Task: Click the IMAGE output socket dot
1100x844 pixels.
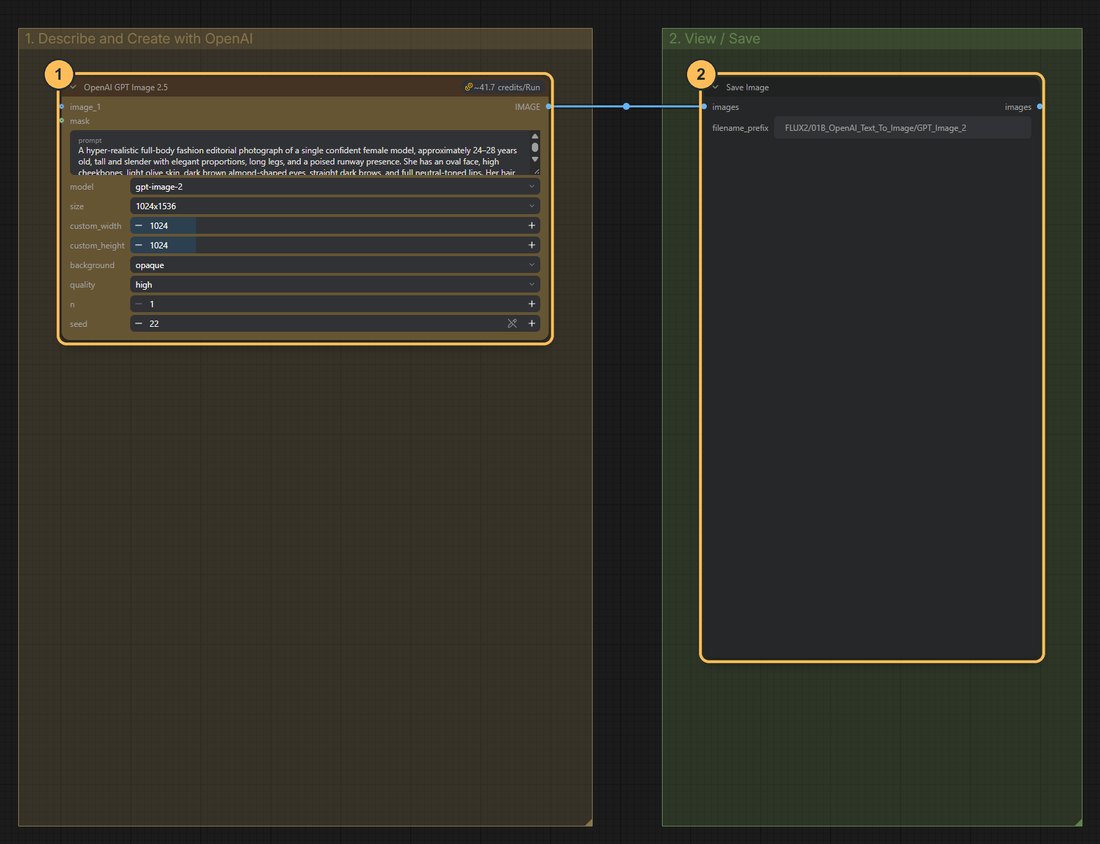Action: tap(549, 107)
